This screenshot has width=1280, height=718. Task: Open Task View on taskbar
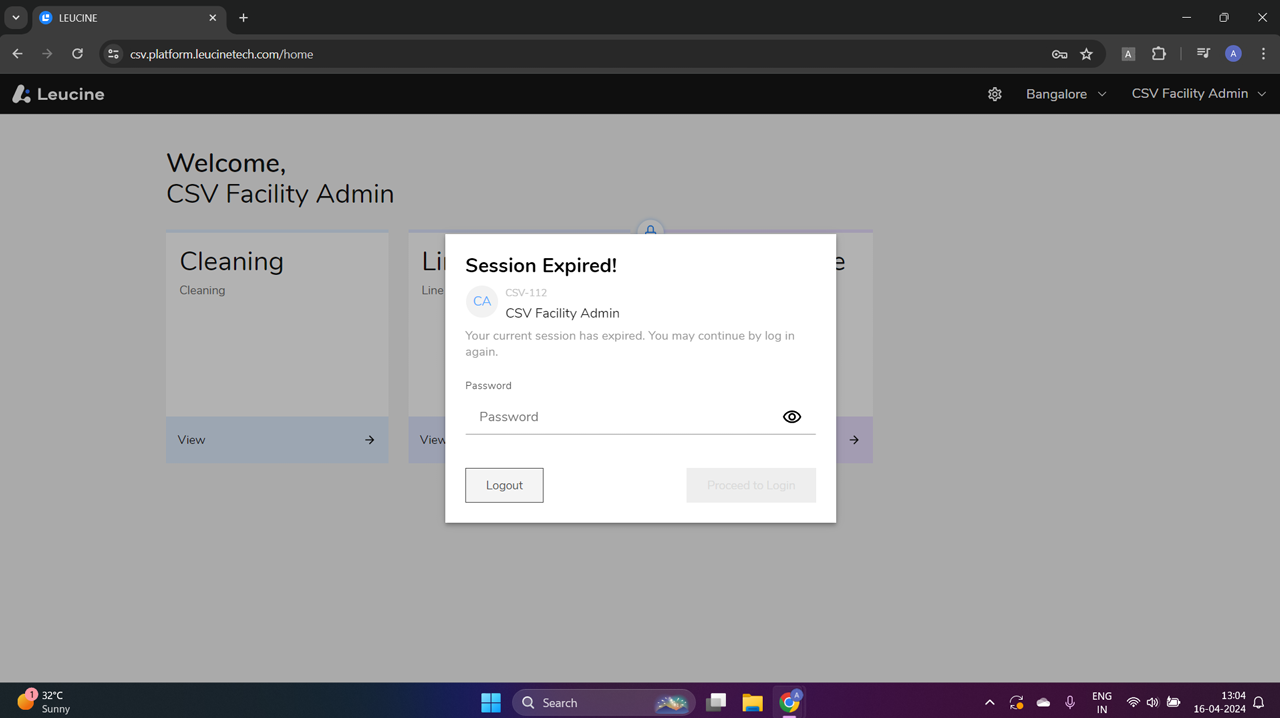click(x=716, y=703)
